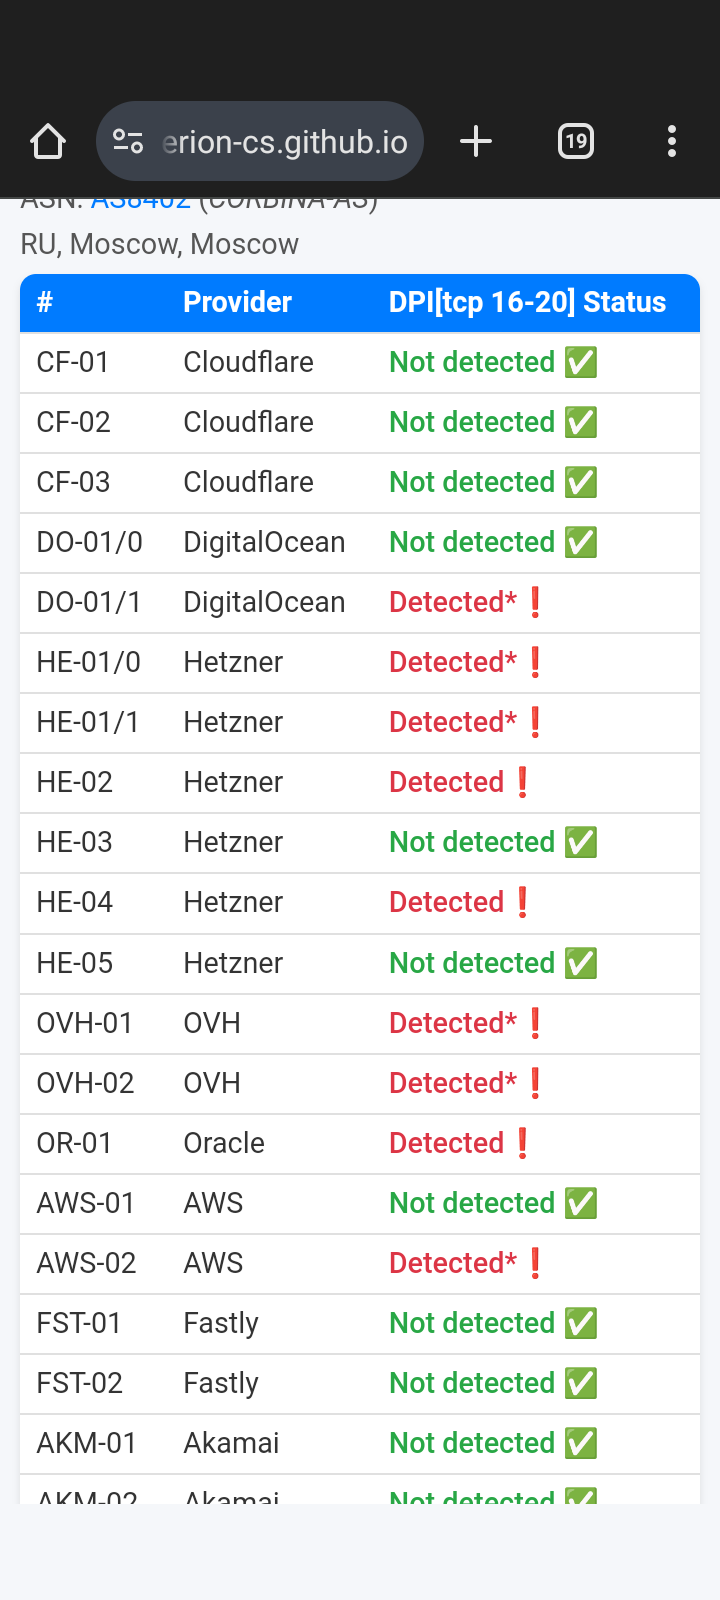Click the Provider column header
Screen dimensions: 720x1600
click(x=237, y=302)
